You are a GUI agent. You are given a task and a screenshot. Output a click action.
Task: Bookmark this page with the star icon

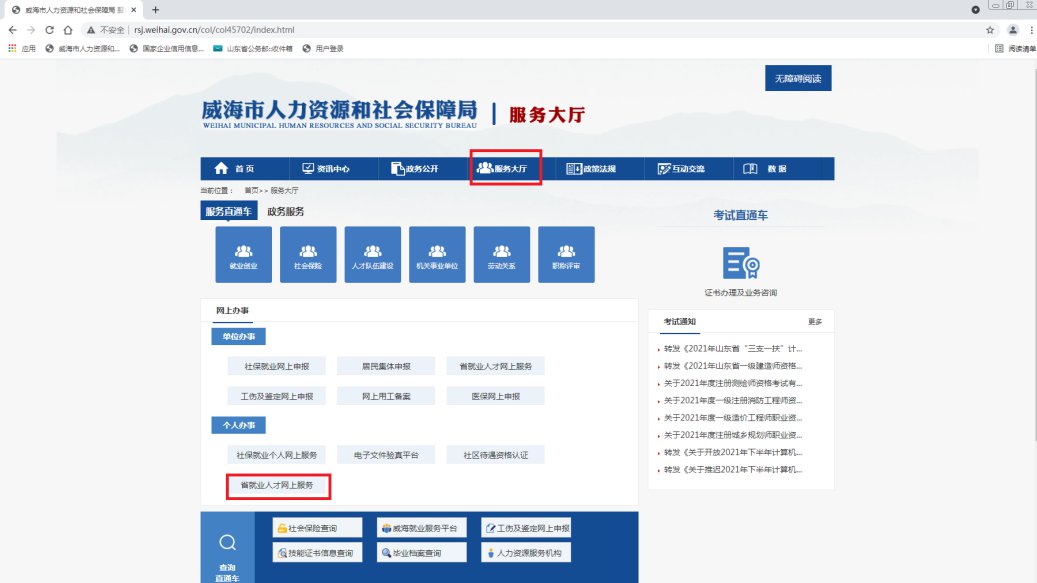pyautogui.click(x=990, y=30)
